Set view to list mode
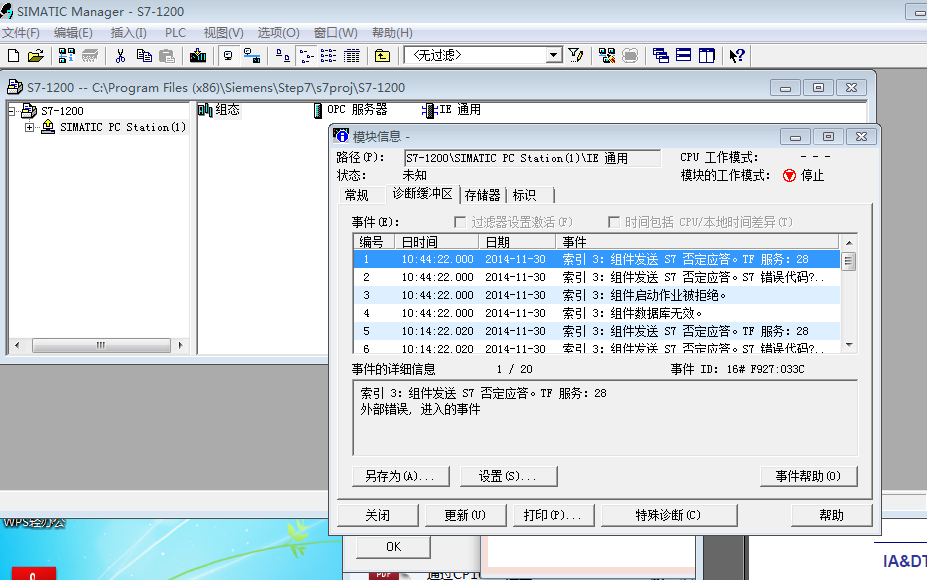The width and height of the screenshot is (927, 580). pyautogui.click(x=329, y=56)
